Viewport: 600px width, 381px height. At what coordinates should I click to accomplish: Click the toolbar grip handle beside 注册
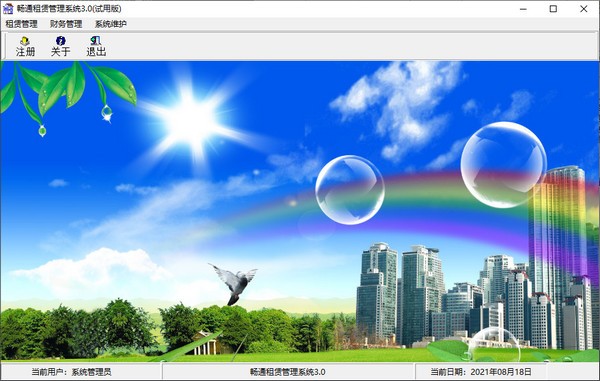5,46
